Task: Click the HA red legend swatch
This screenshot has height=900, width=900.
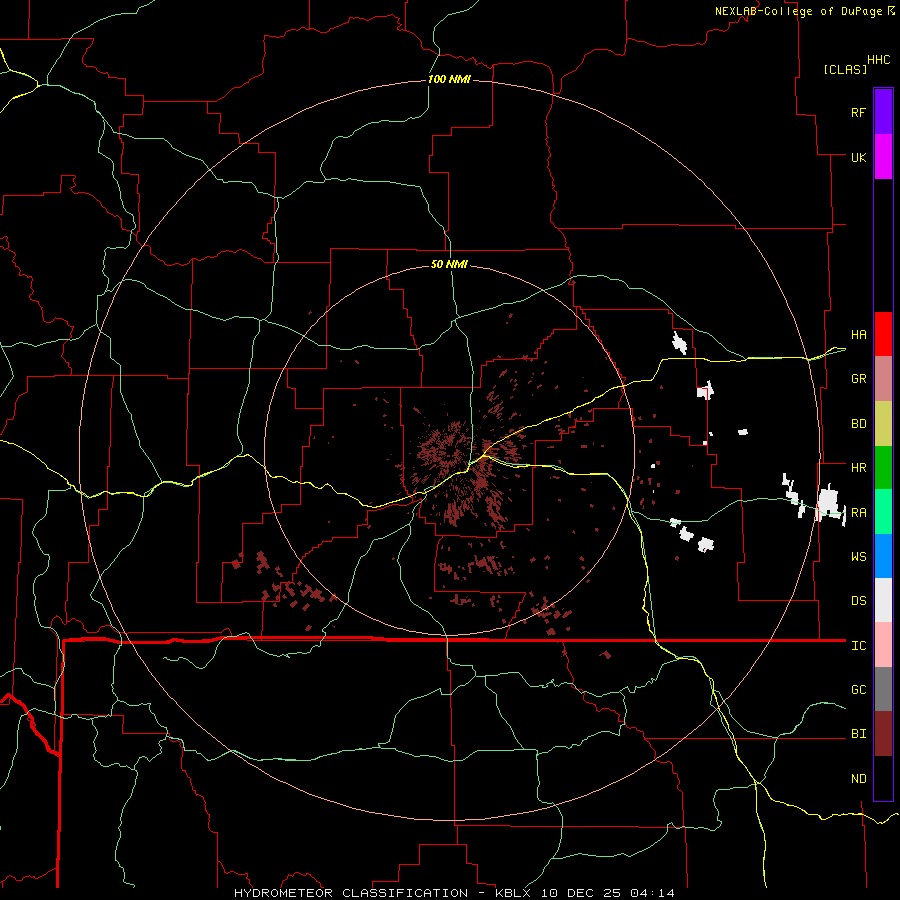Action: [883, 334]
